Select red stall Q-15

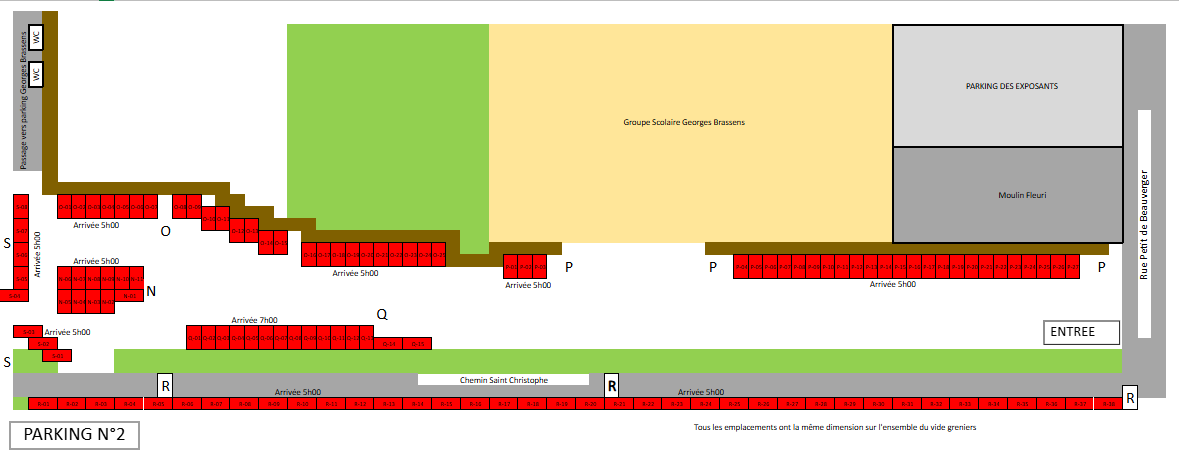pos(417,344)
